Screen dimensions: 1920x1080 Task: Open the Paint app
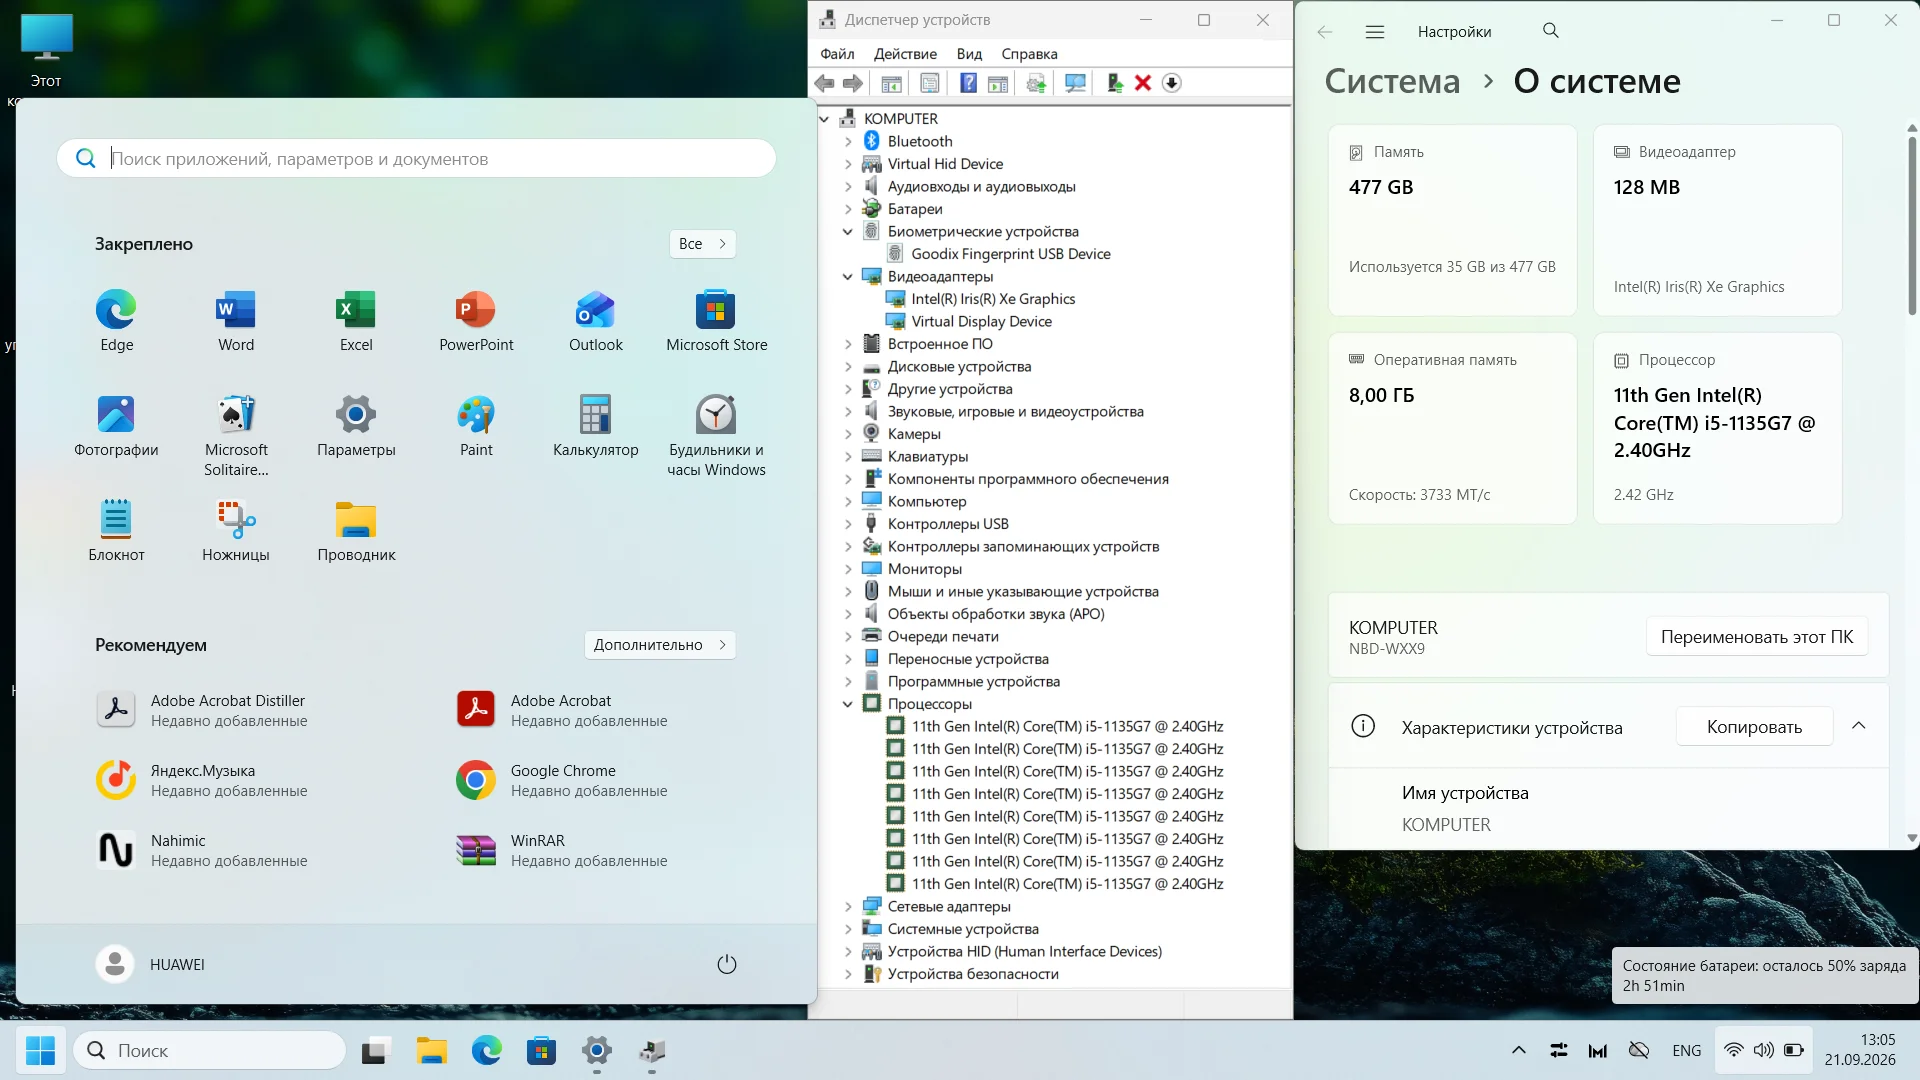[x=476, y=426]
